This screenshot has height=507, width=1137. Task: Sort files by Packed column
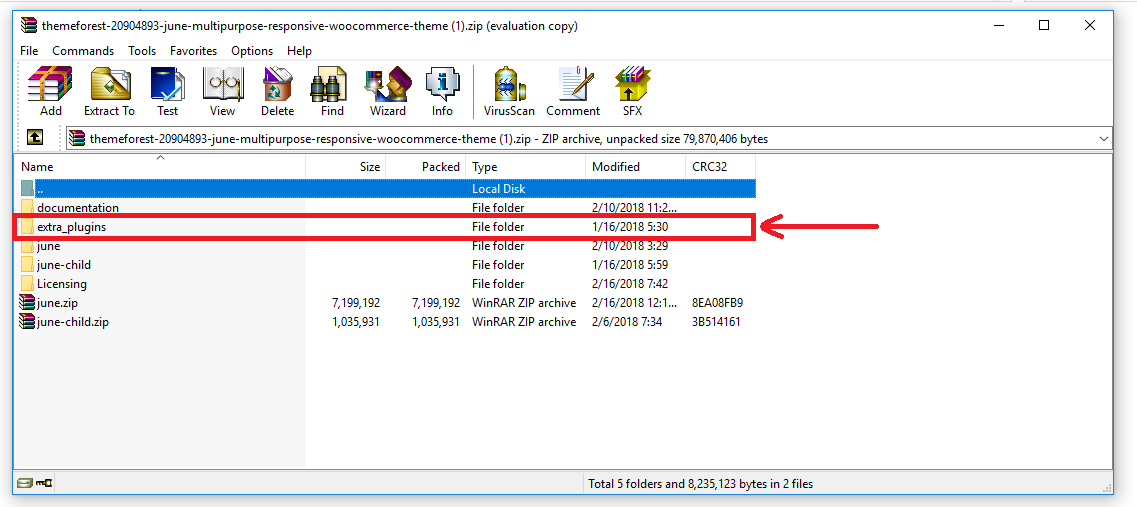426,166
